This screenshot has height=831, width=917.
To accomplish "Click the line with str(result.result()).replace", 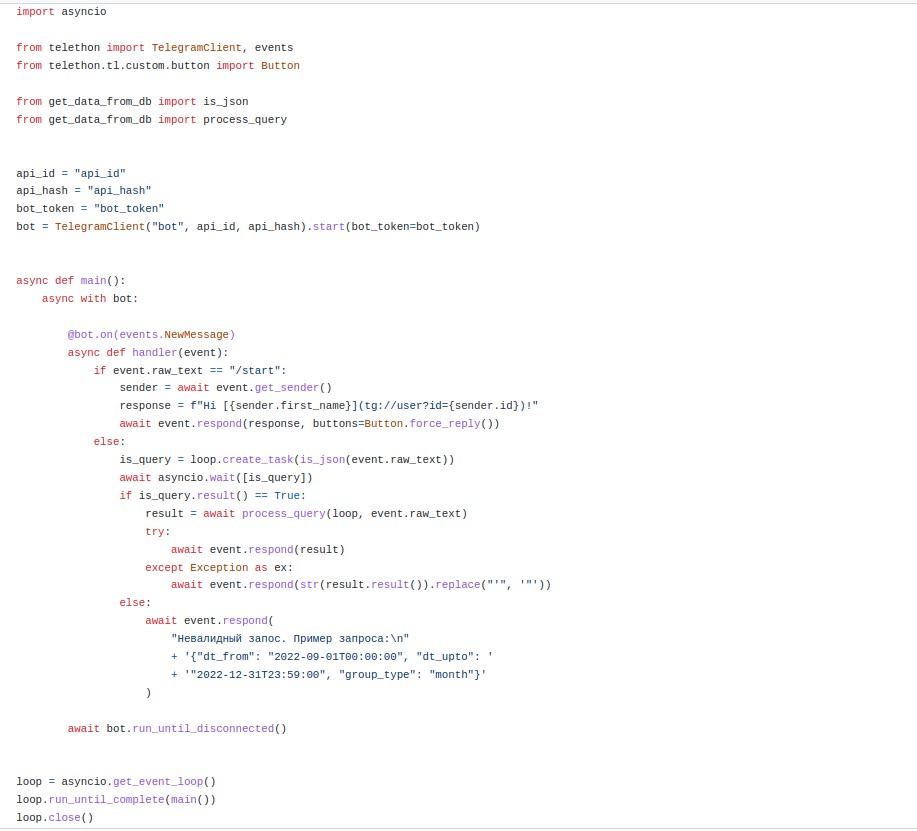I will pyautogui.click(x=361, y=585).
